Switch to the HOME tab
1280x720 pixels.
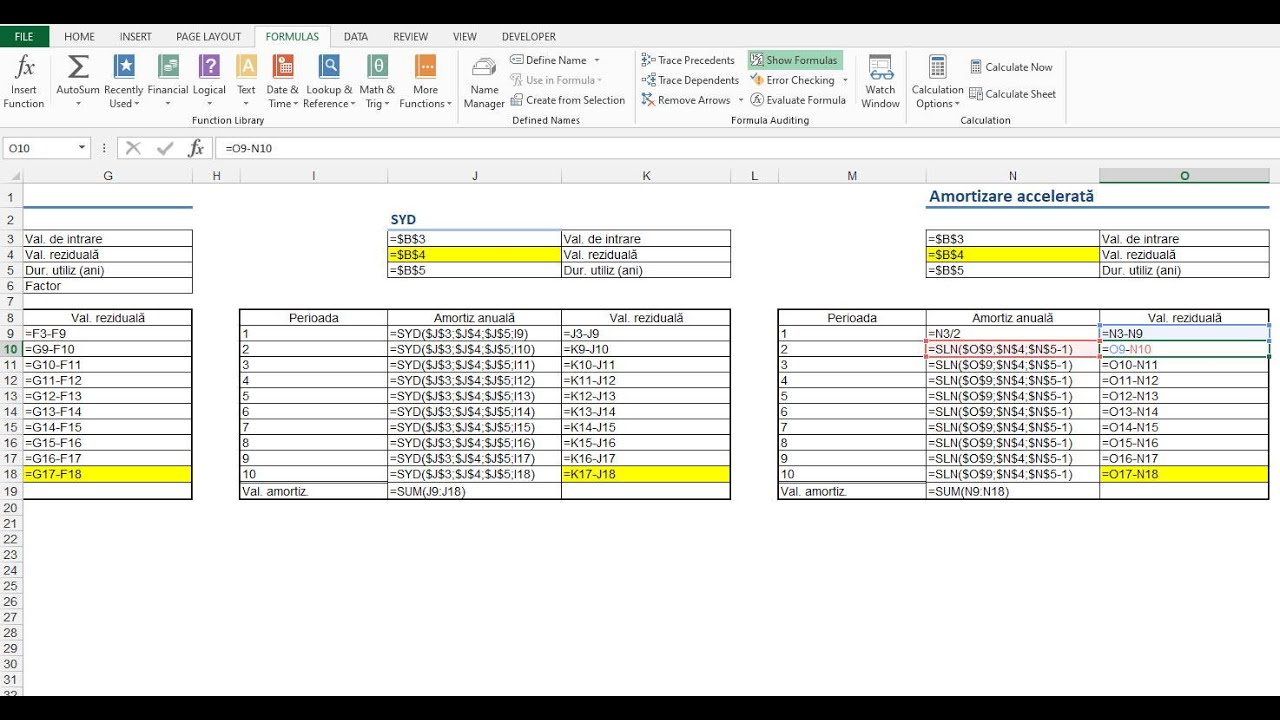[79, 36]
